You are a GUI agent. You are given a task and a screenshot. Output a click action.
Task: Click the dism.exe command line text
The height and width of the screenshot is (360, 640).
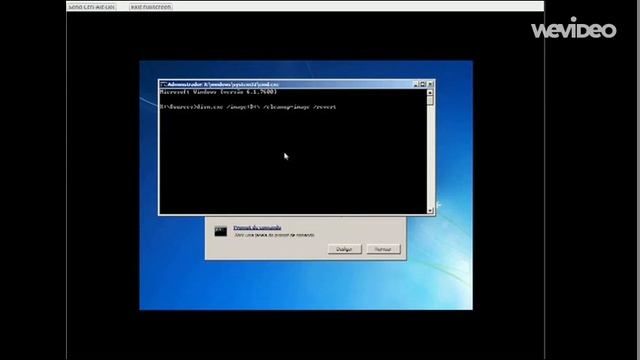(248, 107)
